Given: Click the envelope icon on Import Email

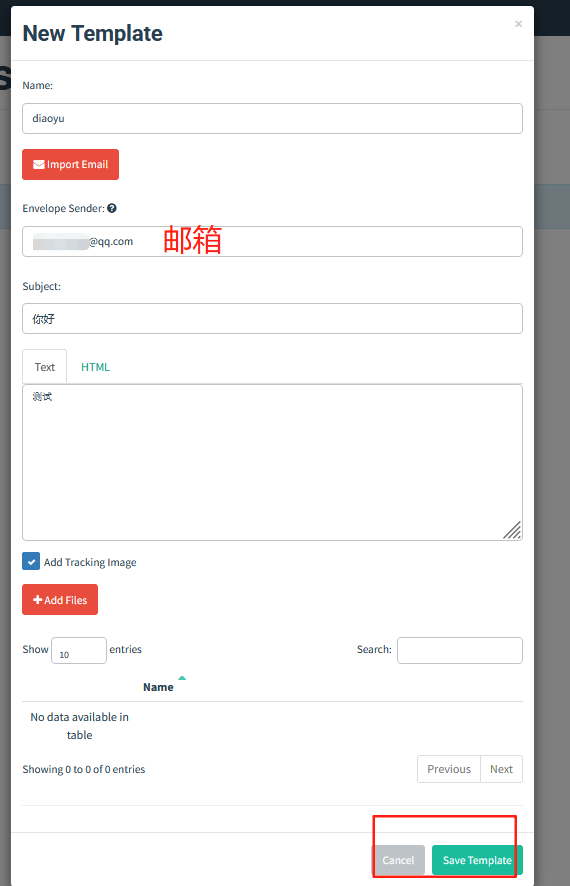Looking at the screenshot, I should [x=39, y=164].
